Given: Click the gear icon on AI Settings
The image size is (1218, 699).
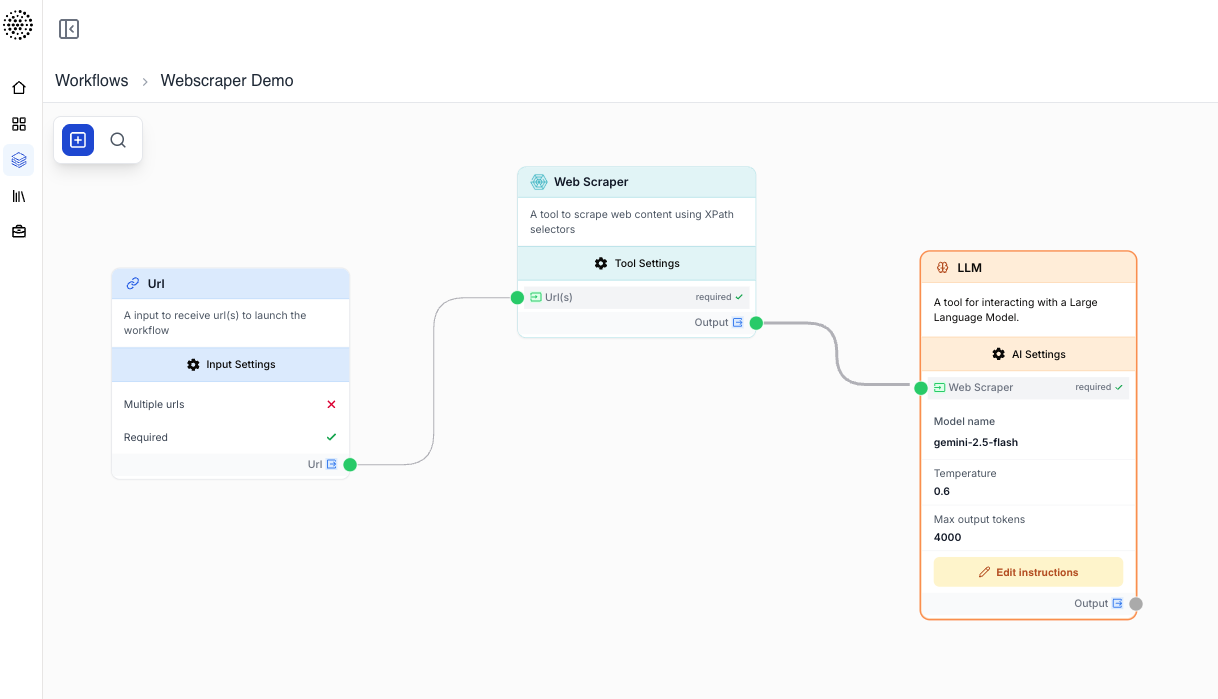Looking at the screenshot, I should (997, 353).
